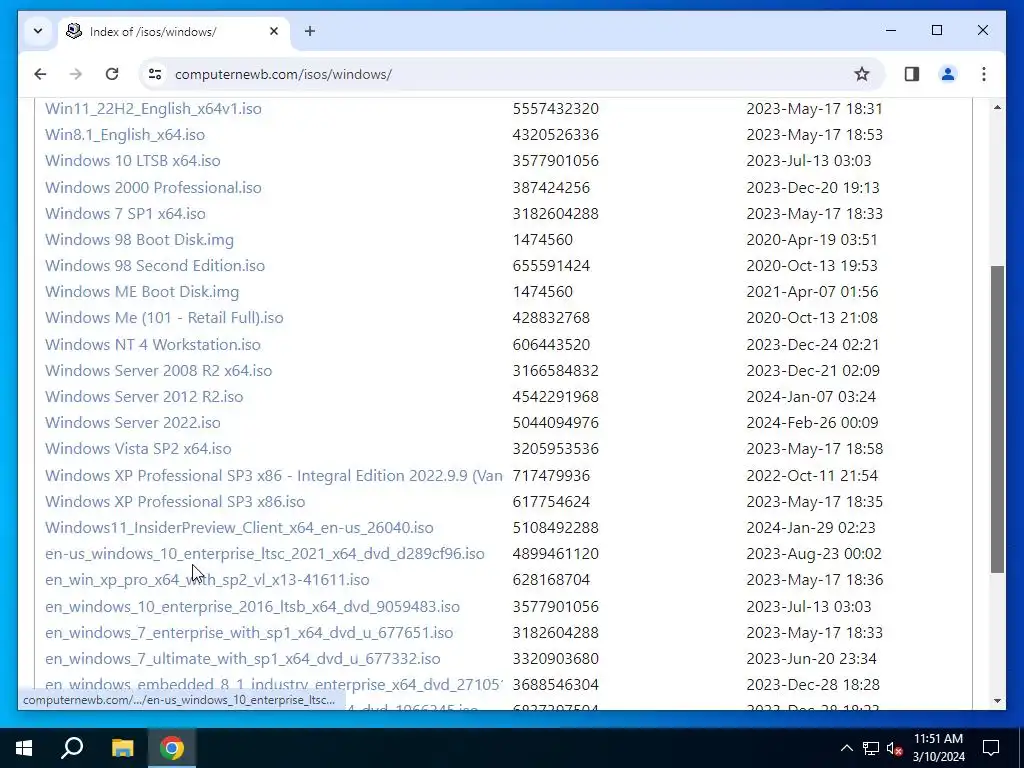Open the notification center icon
Image resolution: width=1024 pixels, height=768 pixels.
(991, 748)
